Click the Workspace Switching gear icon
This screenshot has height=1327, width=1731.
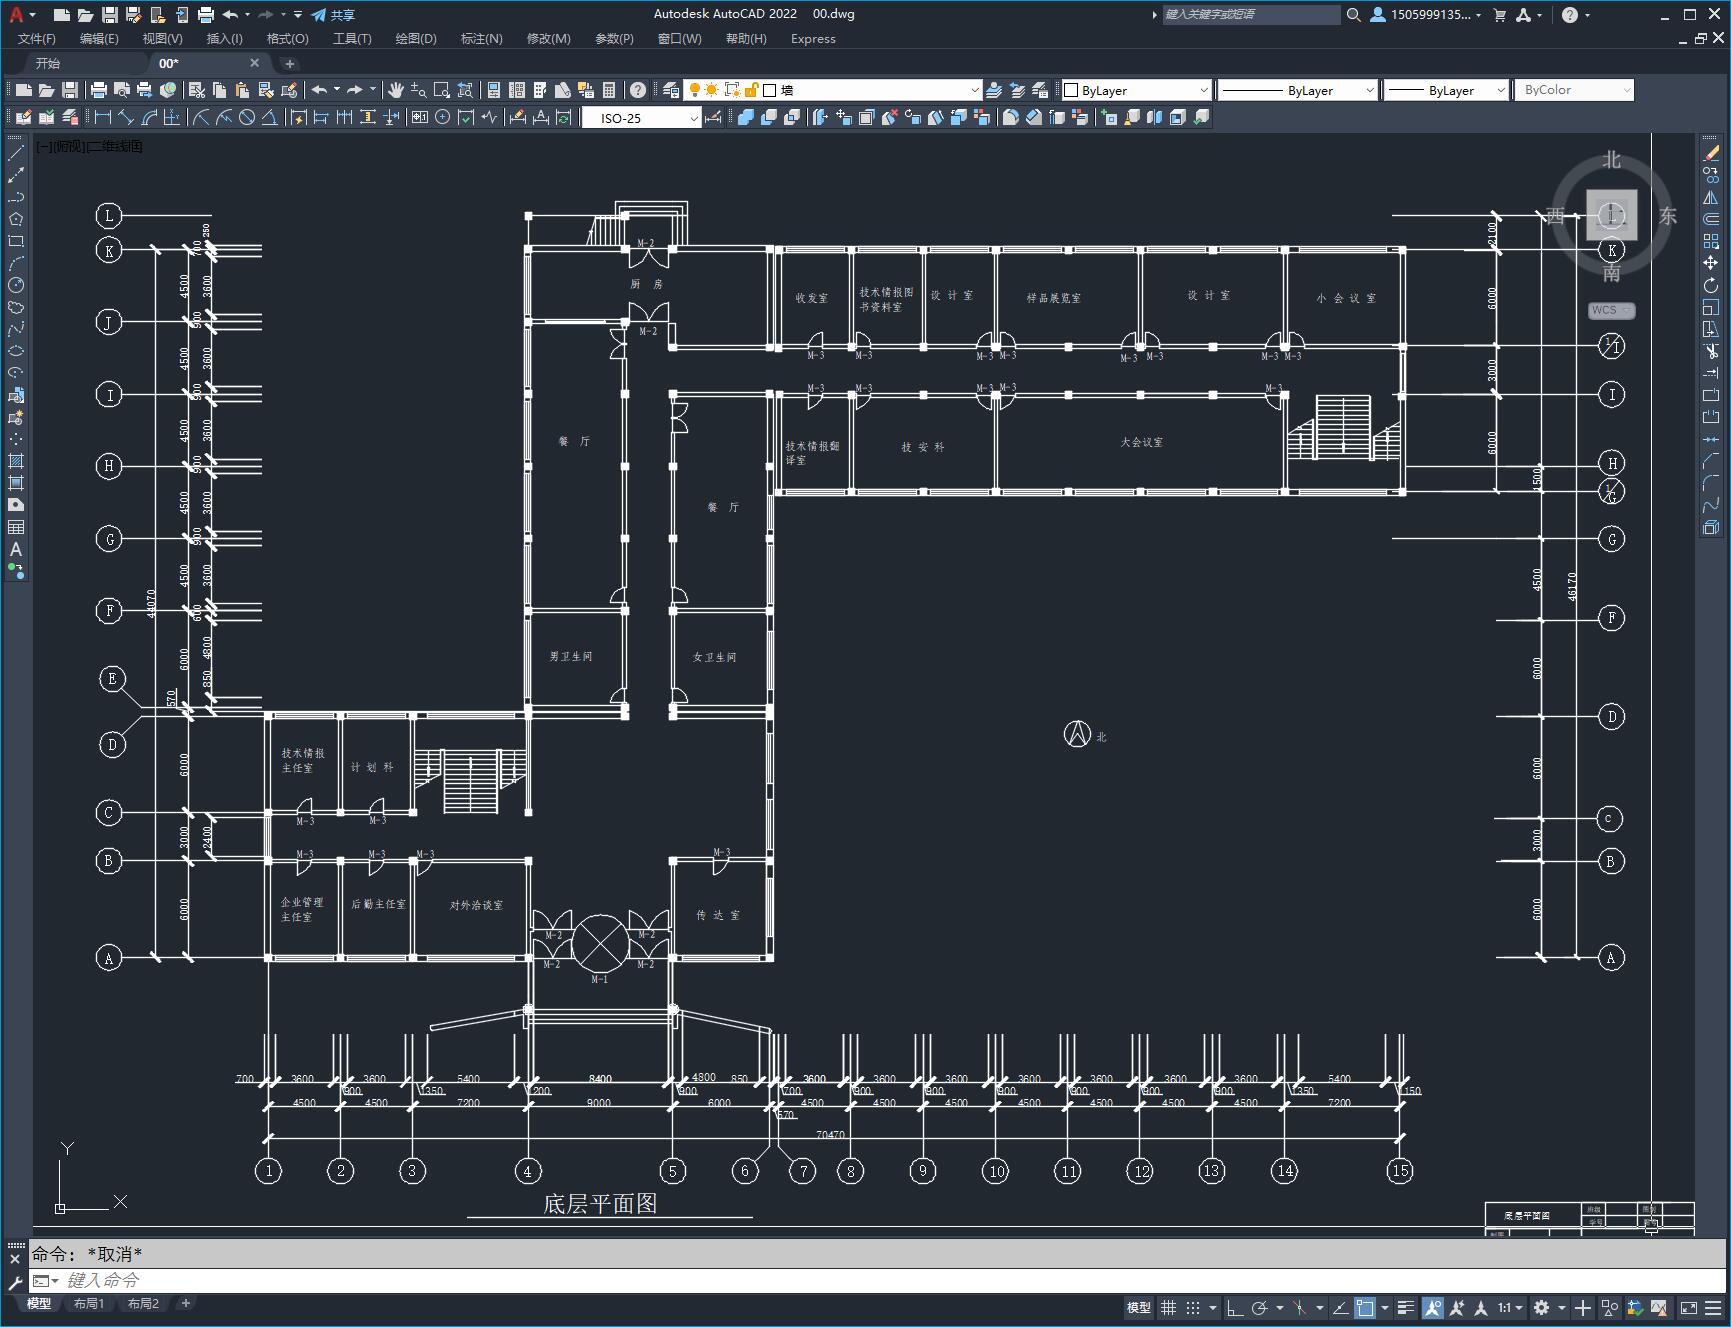[1542, 1307]
